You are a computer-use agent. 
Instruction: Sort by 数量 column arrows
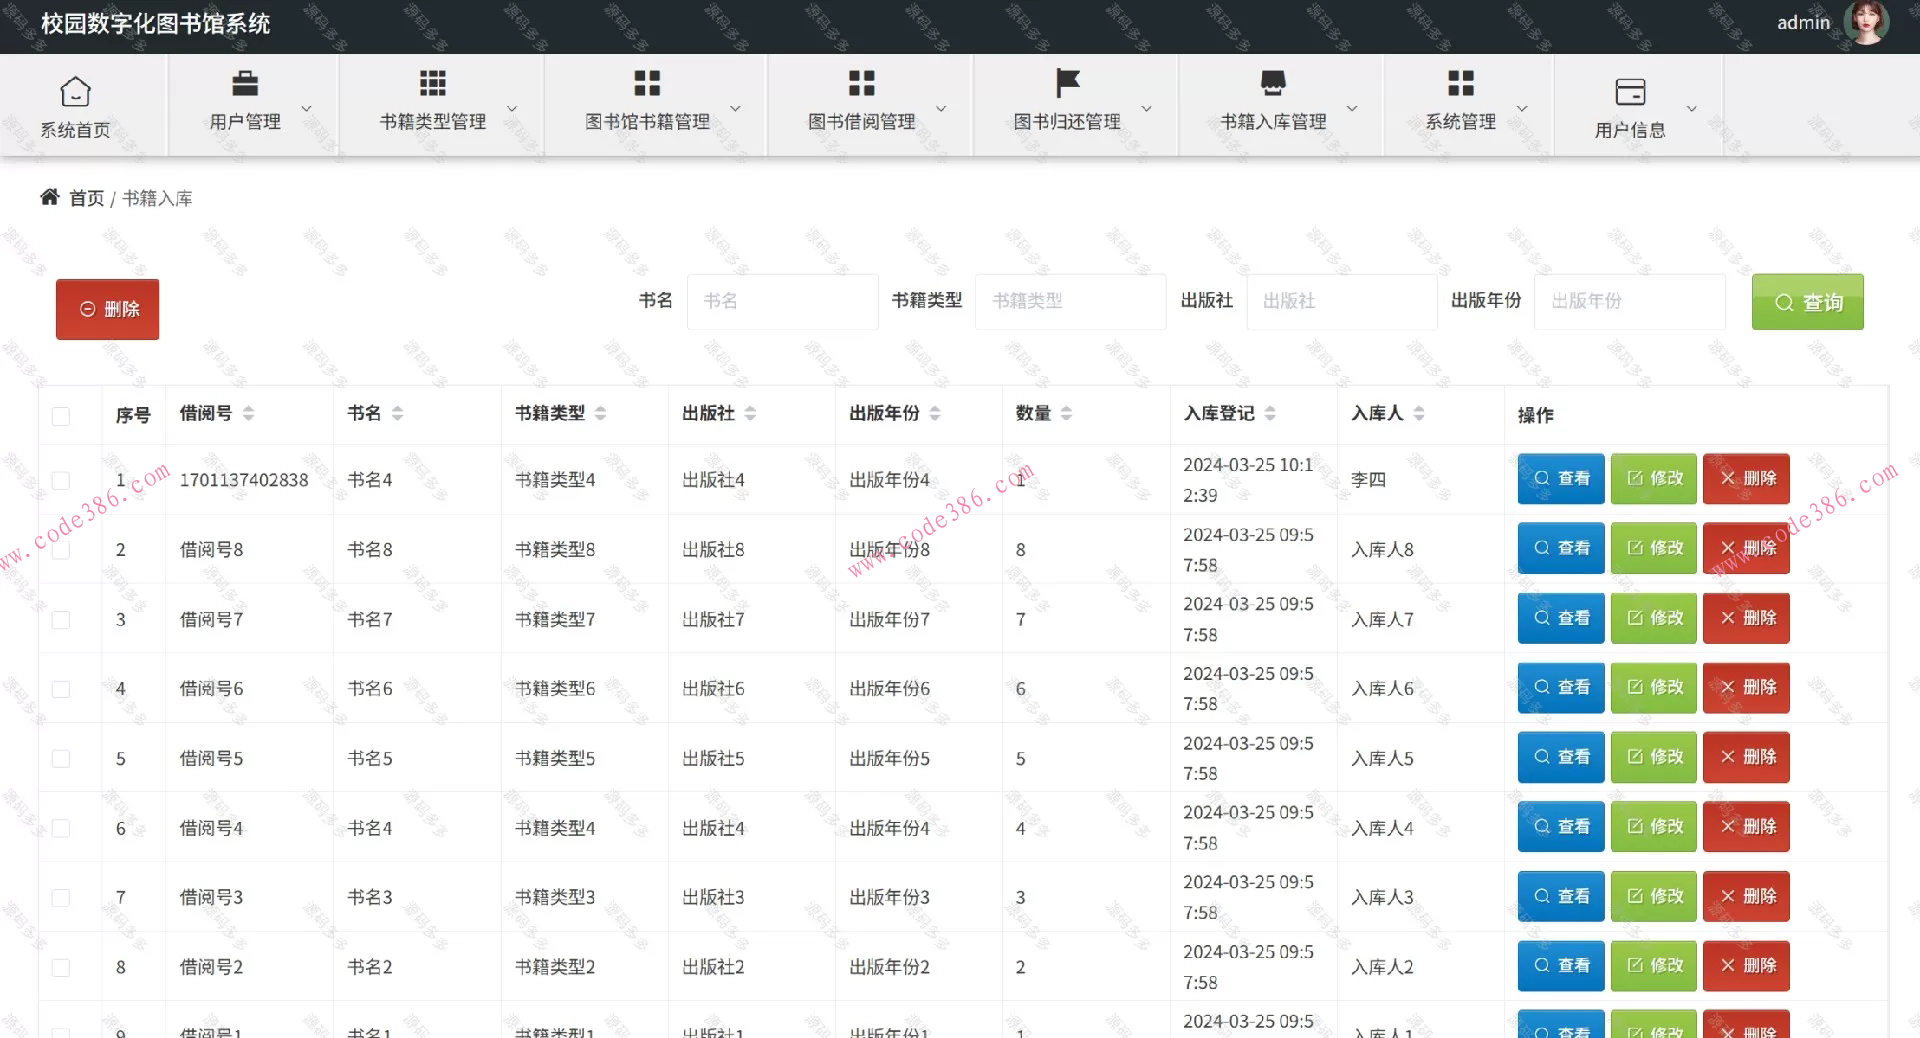(x=1066, y=413)
